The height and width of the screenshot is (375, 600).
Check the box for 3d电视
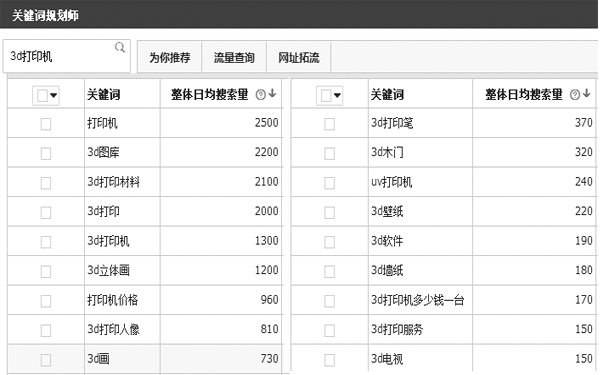(329, 360)
